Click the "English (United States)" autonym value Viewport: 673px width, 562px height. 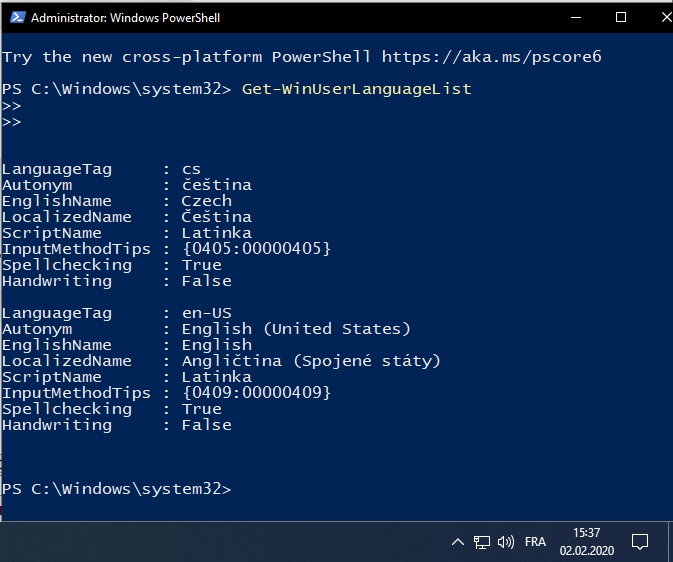[x=296, y=329]
